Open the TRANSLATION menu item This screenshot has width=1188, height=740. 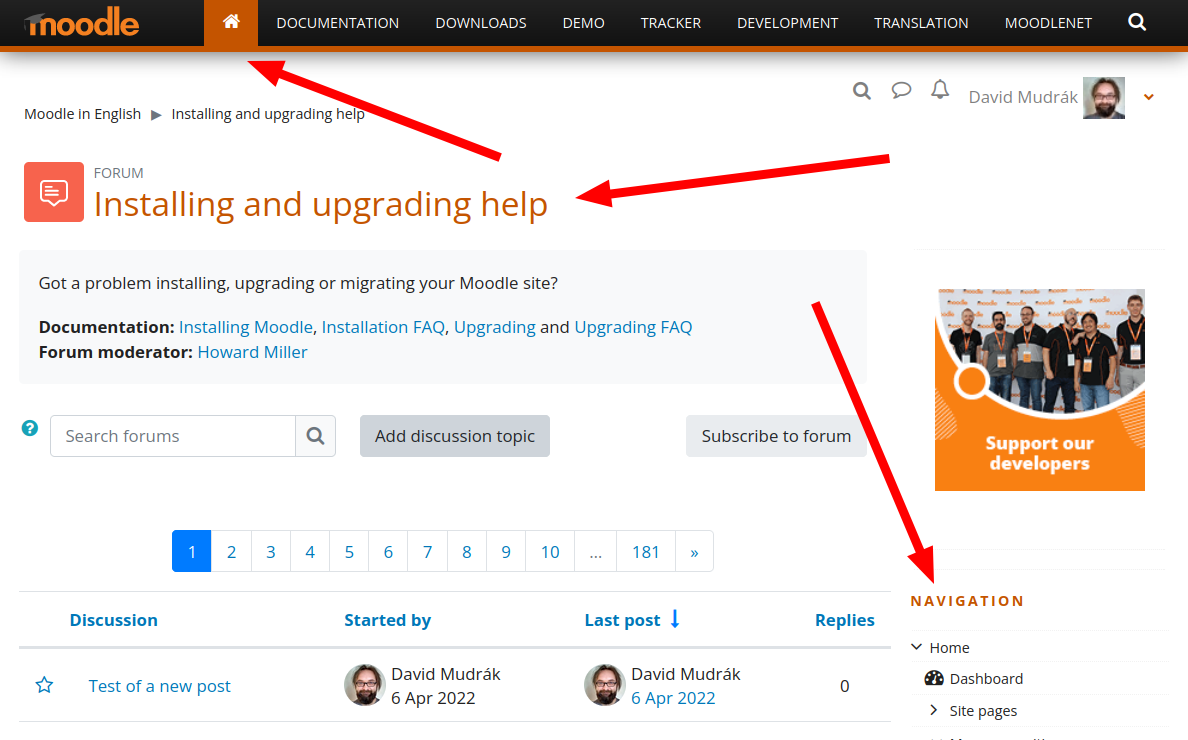(x=921, y=23)
